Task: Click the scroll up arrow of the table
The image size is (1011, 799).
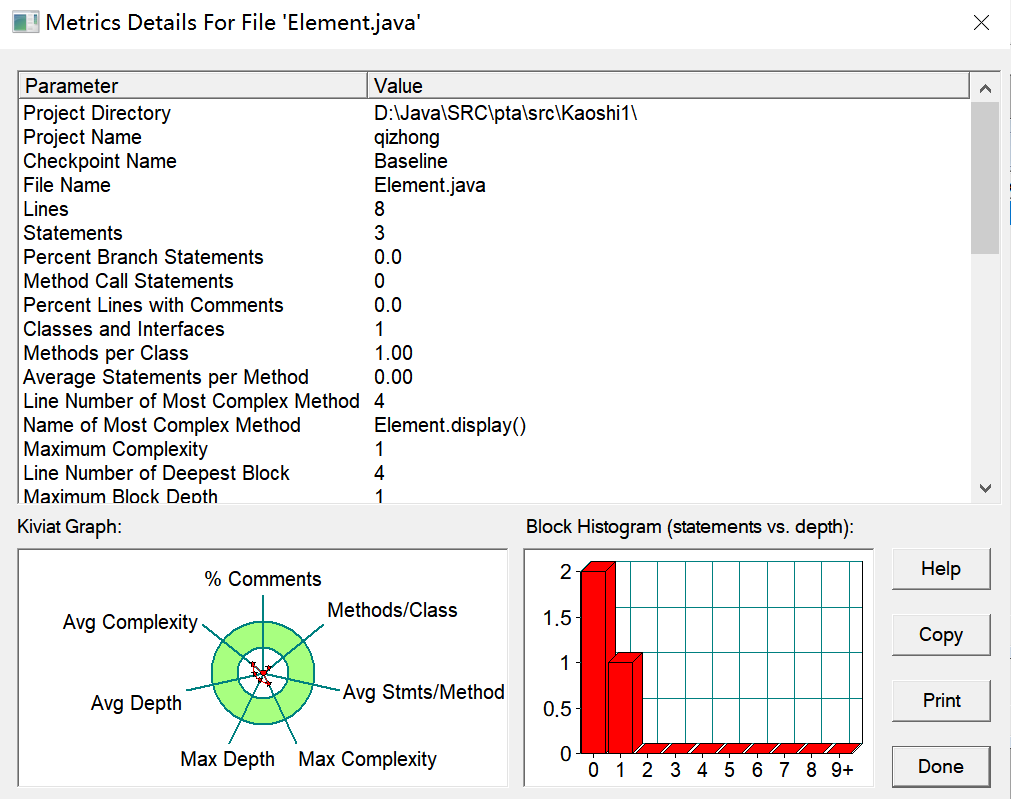Action: point(985,88)
